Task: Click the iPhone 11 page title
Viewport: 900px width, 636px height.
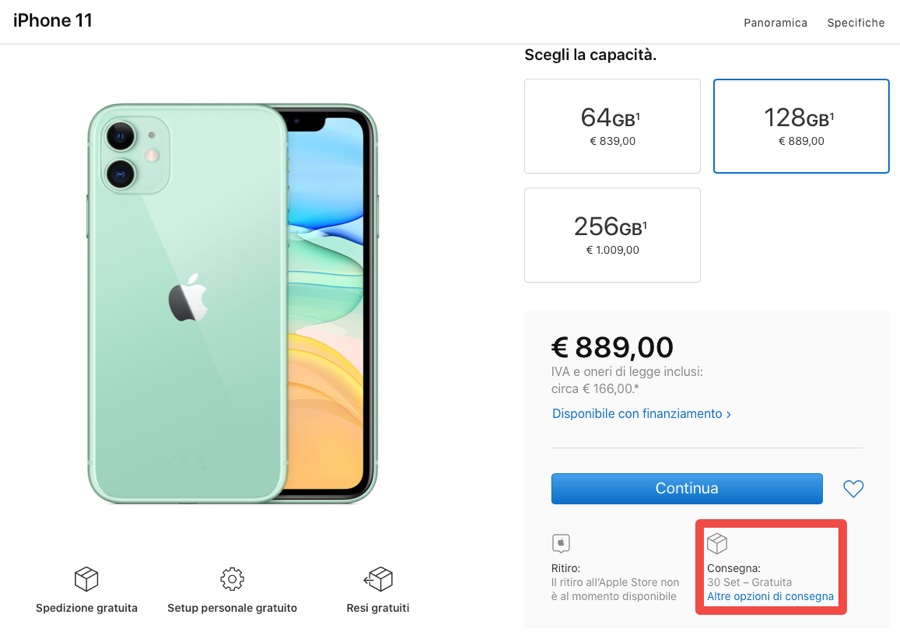Action: point(53,21)
